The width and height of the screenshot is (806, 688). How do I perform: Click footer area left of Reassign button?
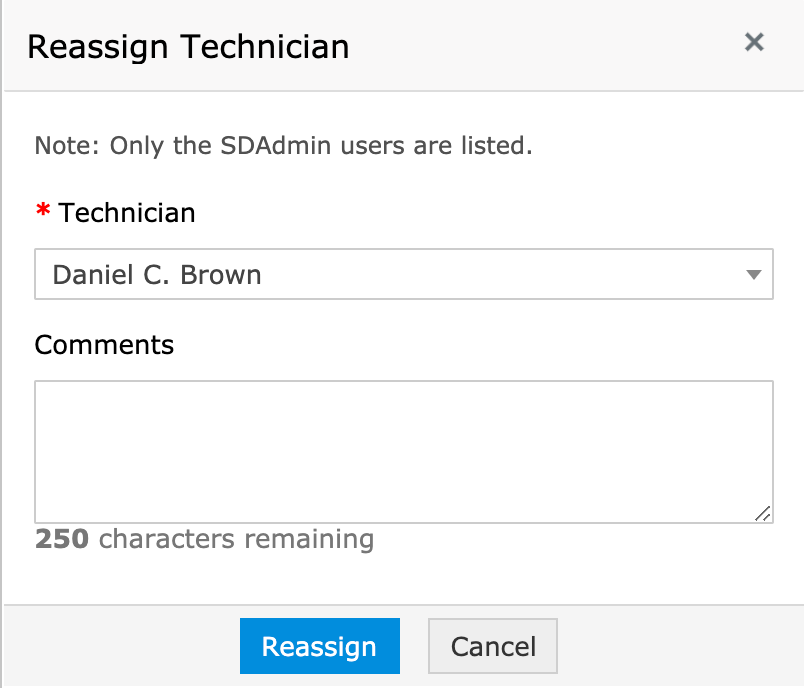[x=120, y=647]
